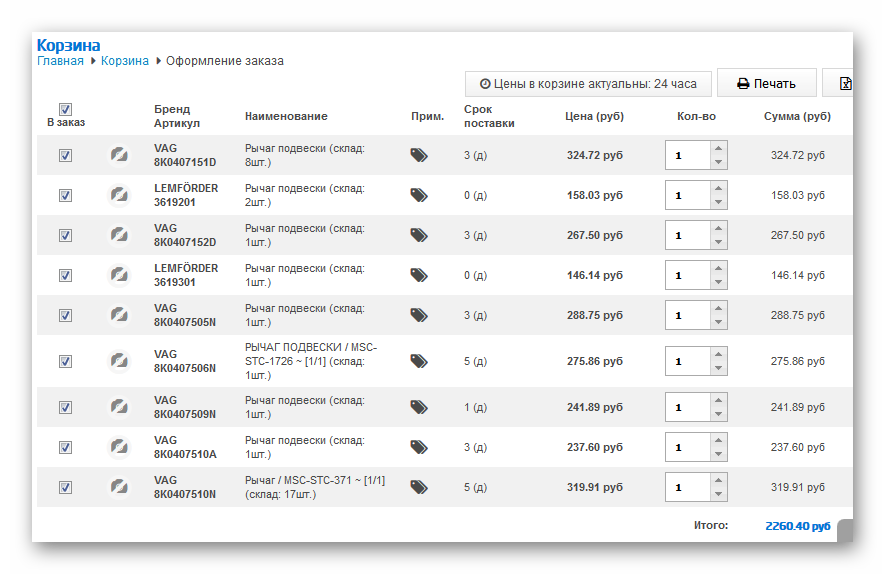The width and height of the screenshot is (885, 574).
Task: Click the tag icon for LEMFÖRDER 3619301
Action: point(419,275)
